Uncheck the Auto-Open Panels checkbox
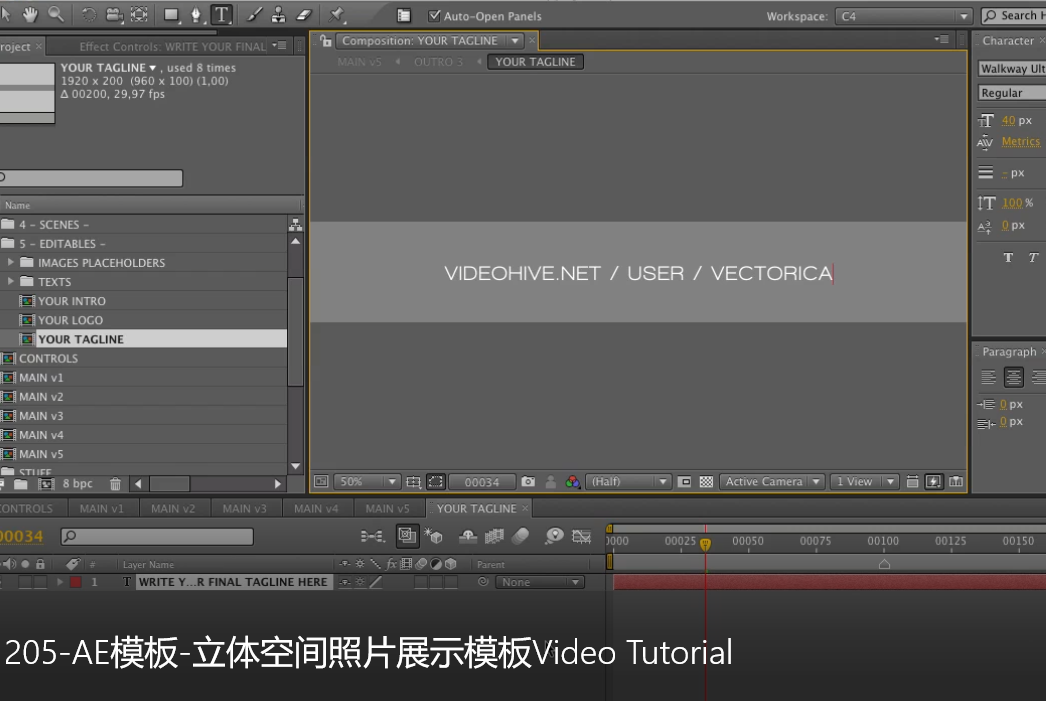1046x701 pixels. (x=434, y=16)
